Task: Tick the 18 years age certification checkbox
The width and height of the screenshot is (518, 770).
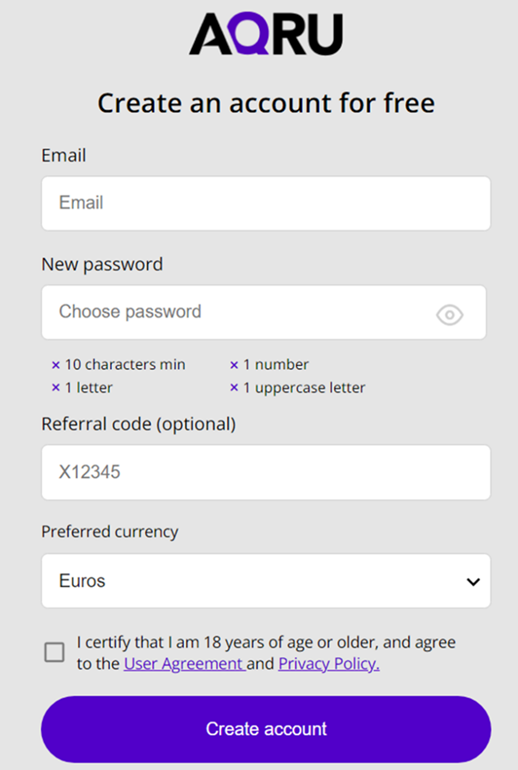Action: tap(54, 652)
